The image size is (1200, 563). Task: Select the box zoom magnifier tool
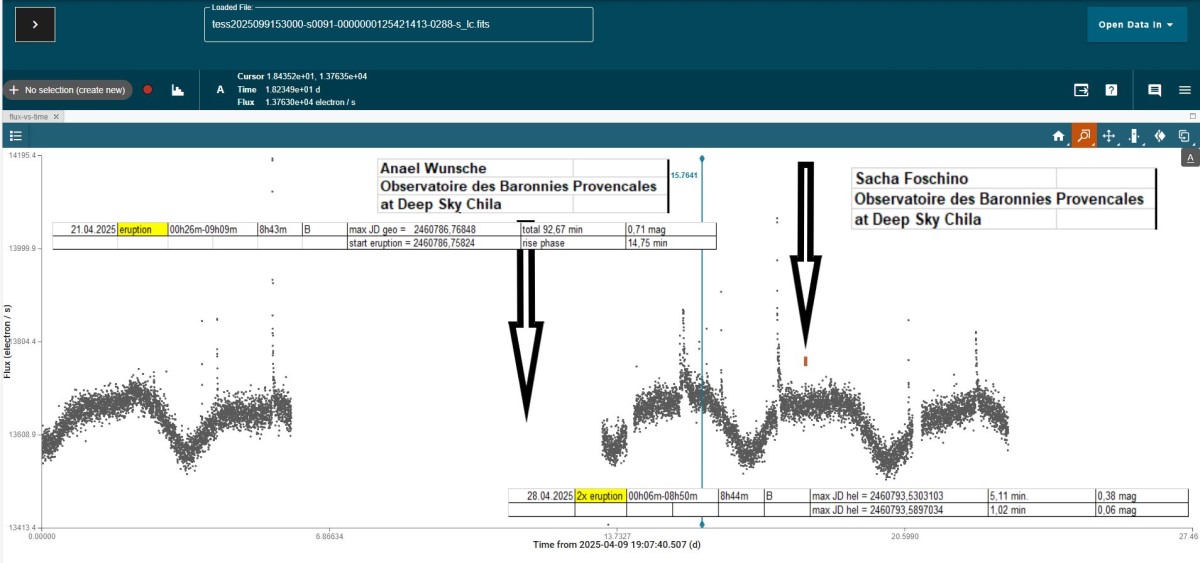pyautogui.click(x=1083, y=136)
